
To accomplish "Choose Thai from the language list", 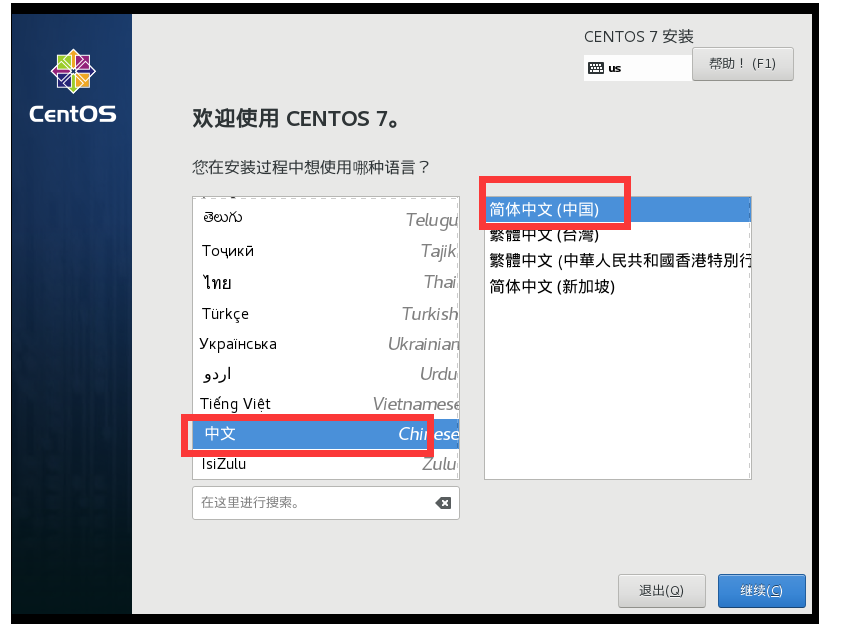I will (x=326, y=282).
